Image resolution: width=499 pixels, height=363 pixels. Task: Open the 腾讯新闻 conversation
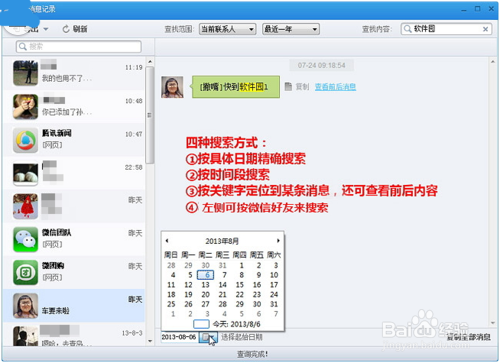[74, 140]
